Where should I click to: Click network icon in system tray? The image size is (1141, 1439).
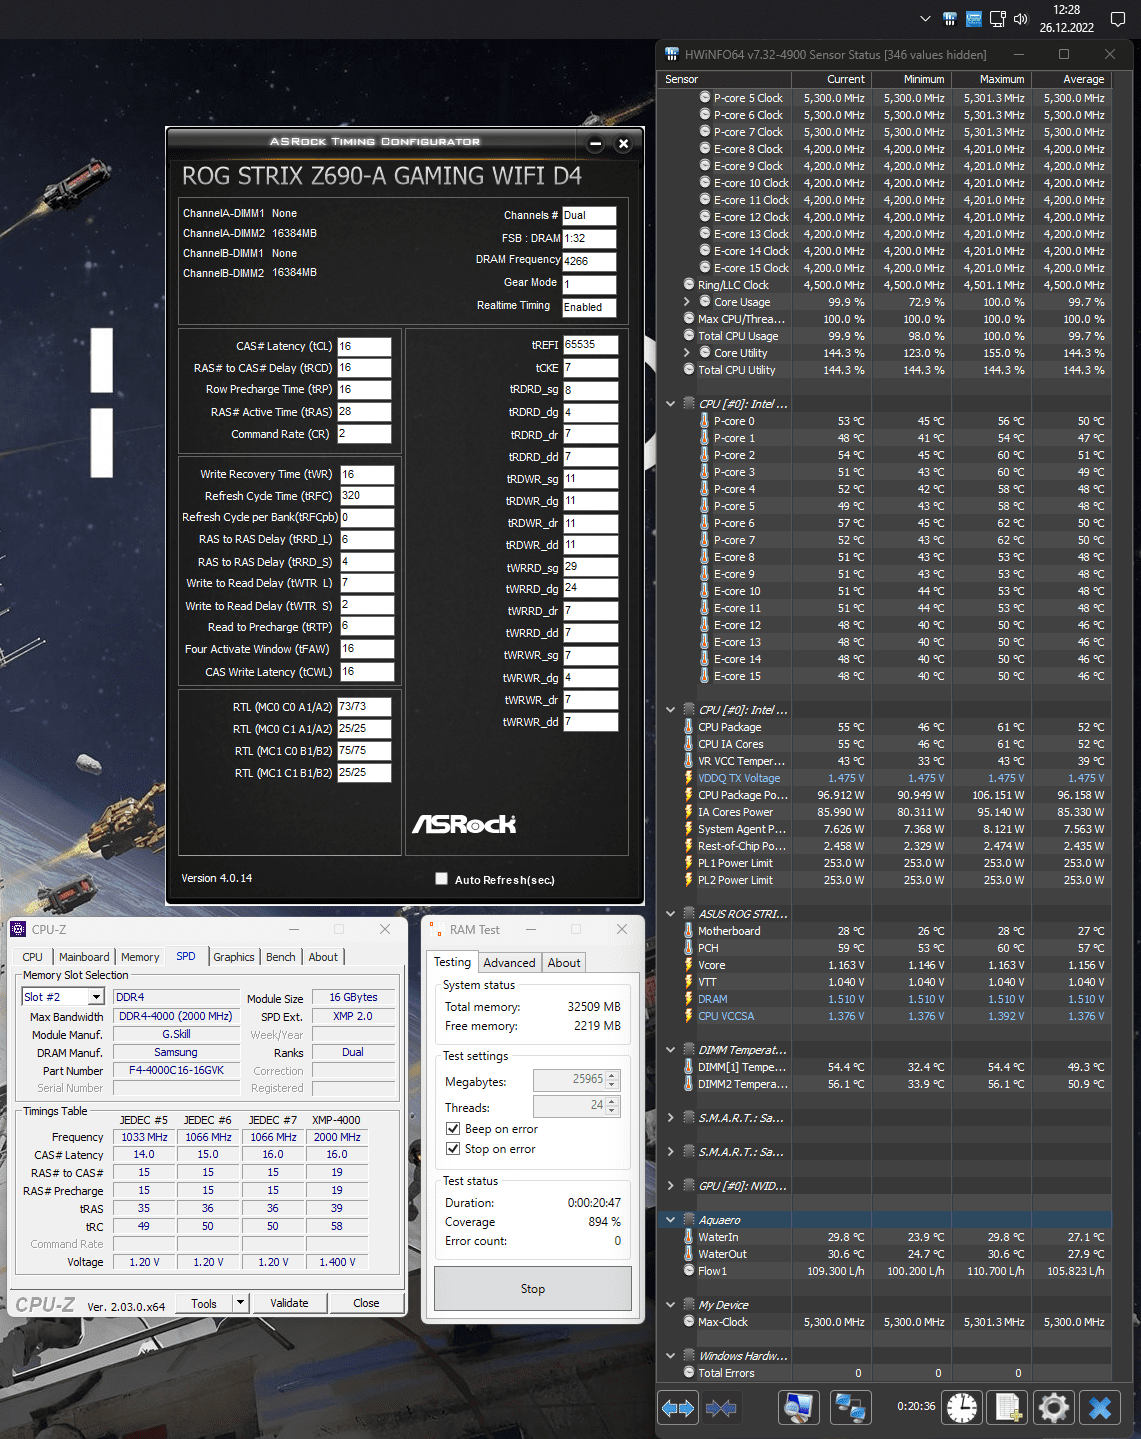[x=997, y=19]
